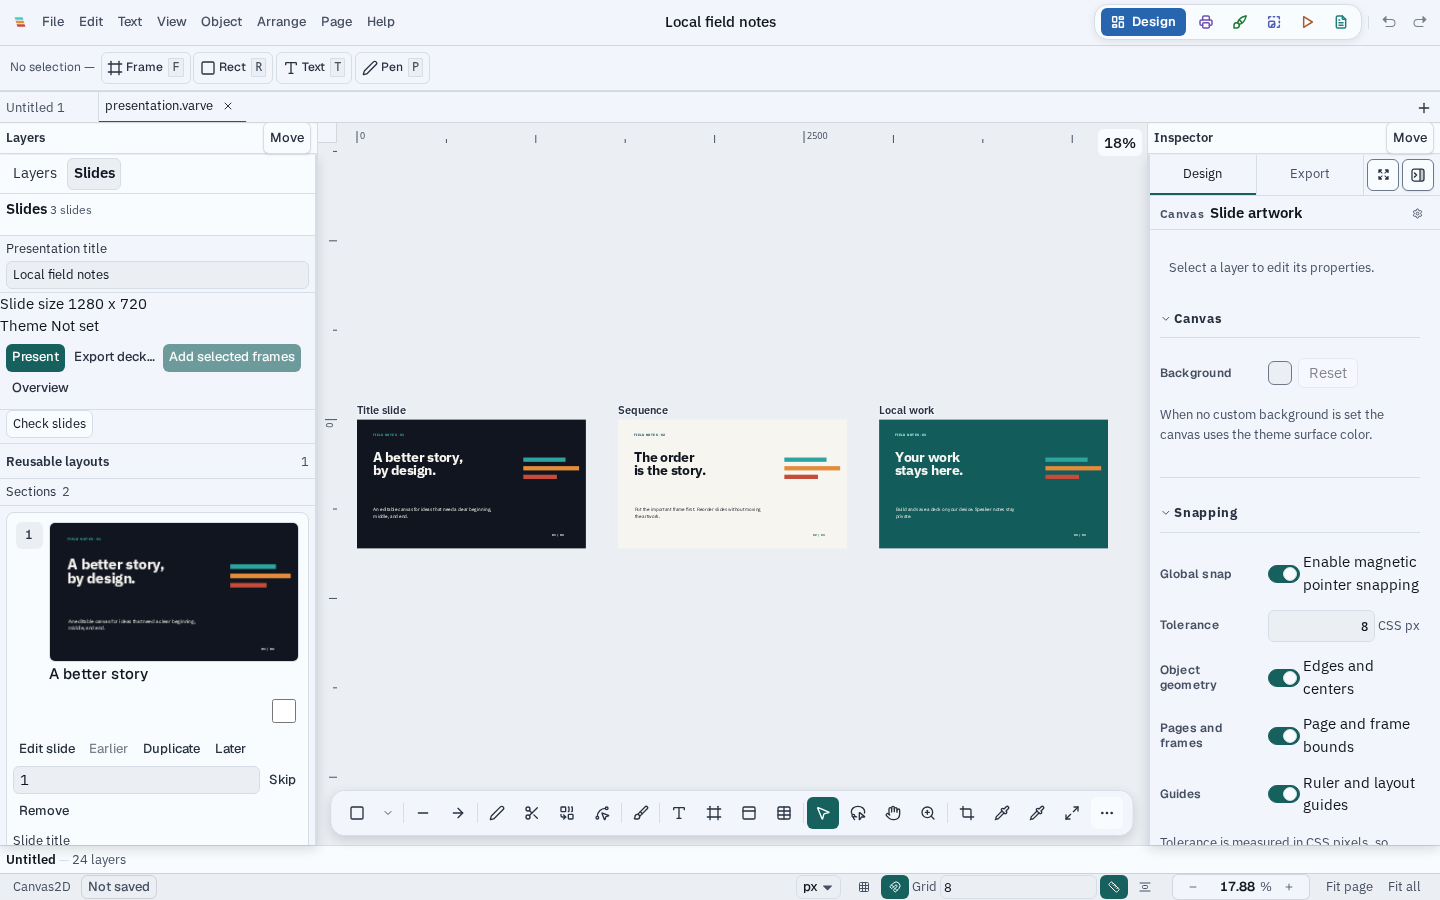The height and width of the screenshot is (900, 1440).
Task: Toggle Pages and frames snapping switch
Action: coord(1284,736)
